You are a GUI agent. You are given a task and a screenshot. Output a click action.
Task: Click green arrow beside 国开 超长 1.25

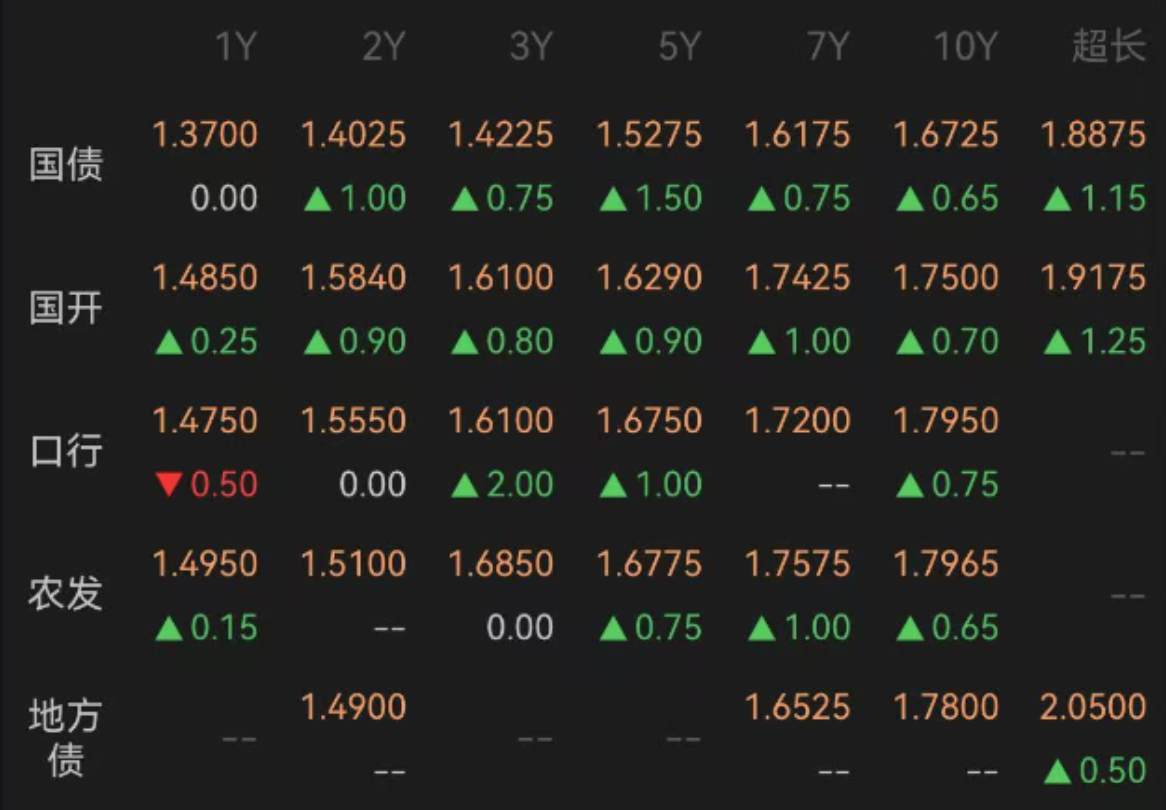coord(1057,342)
